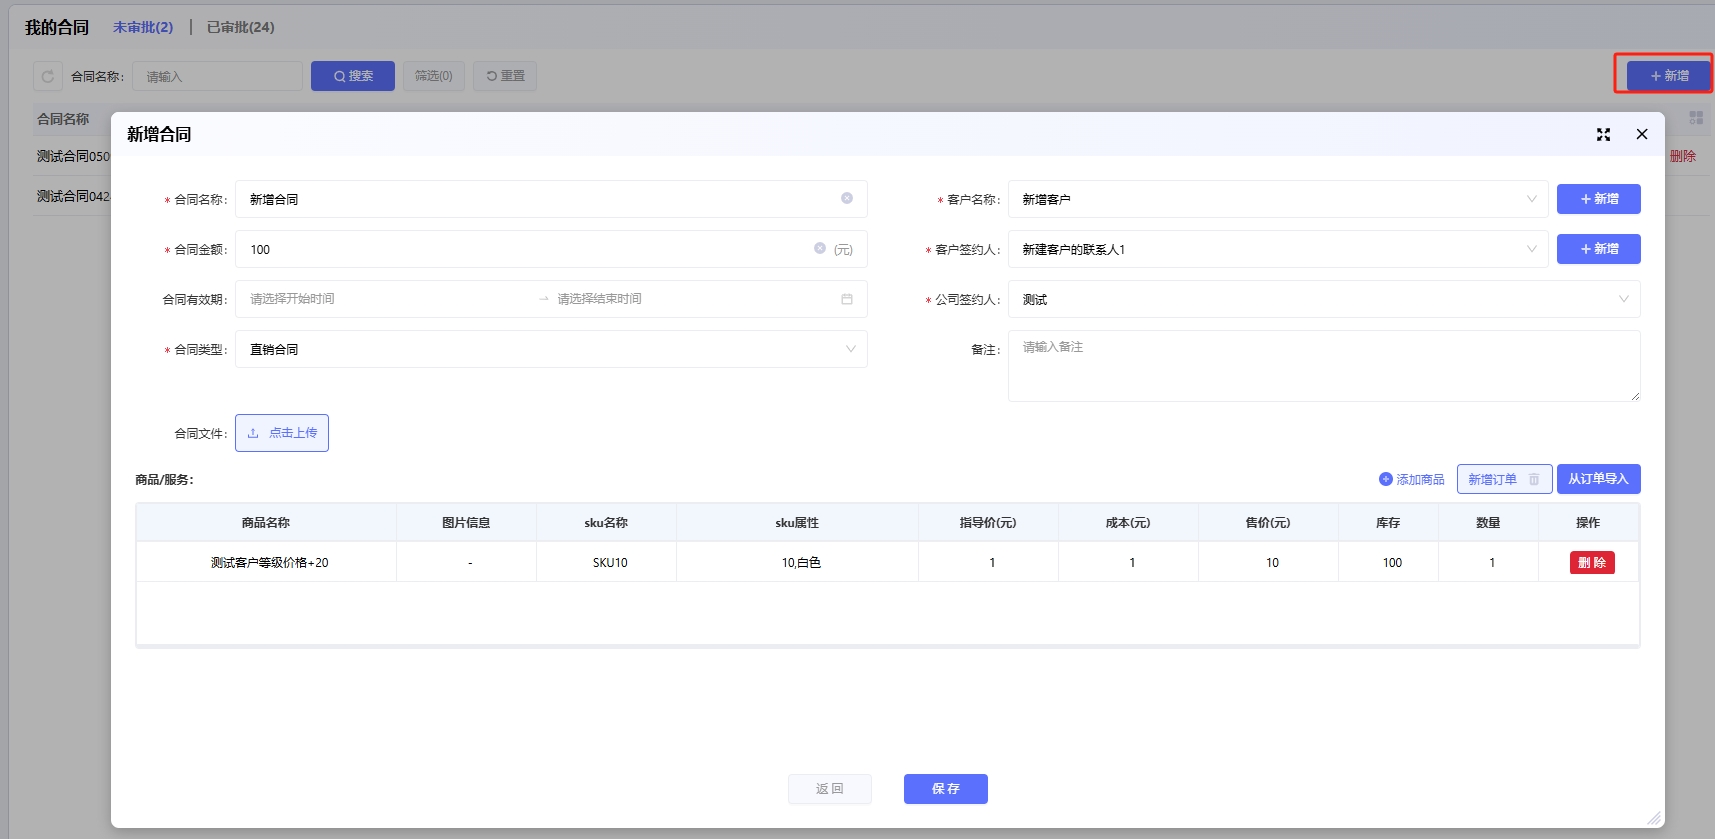
Task: Clear the contract name field with X icon
Action: (847, 199)
